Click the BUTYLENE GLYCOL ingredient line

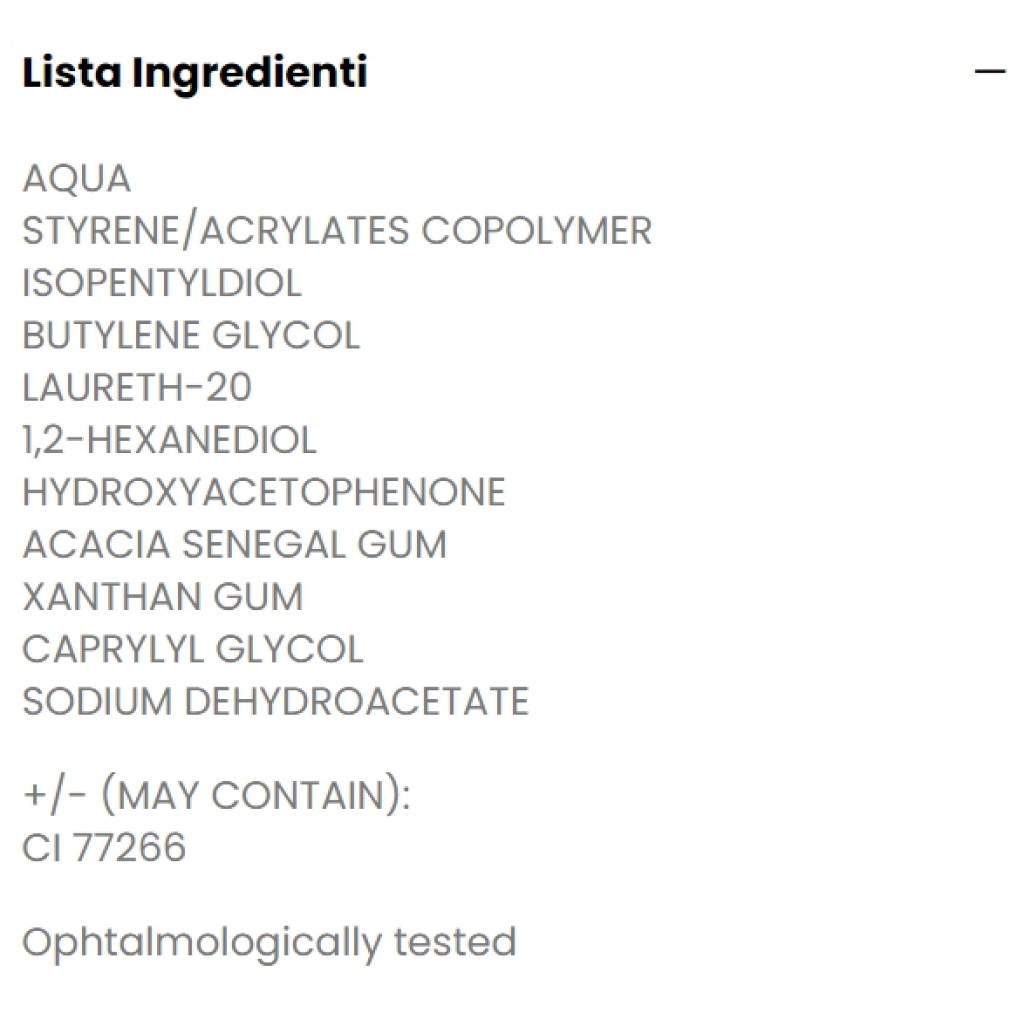tap(191, 335)
